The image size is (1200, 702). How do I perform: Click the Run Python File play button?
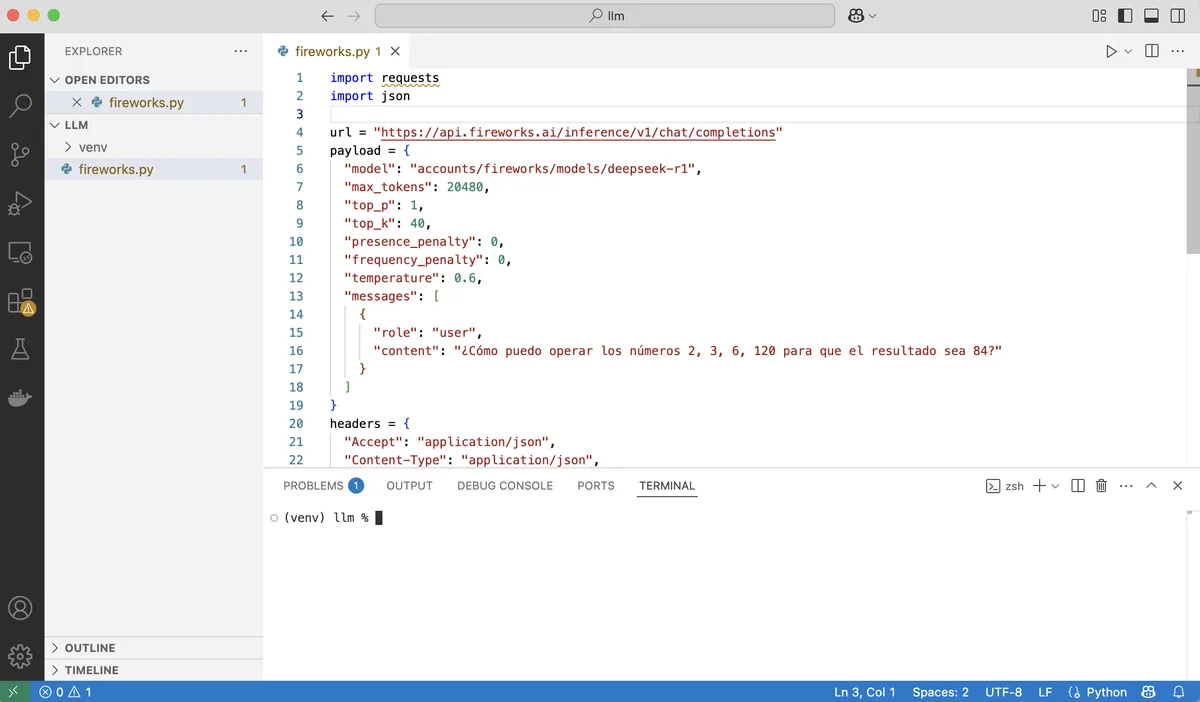pos(1111,51)
